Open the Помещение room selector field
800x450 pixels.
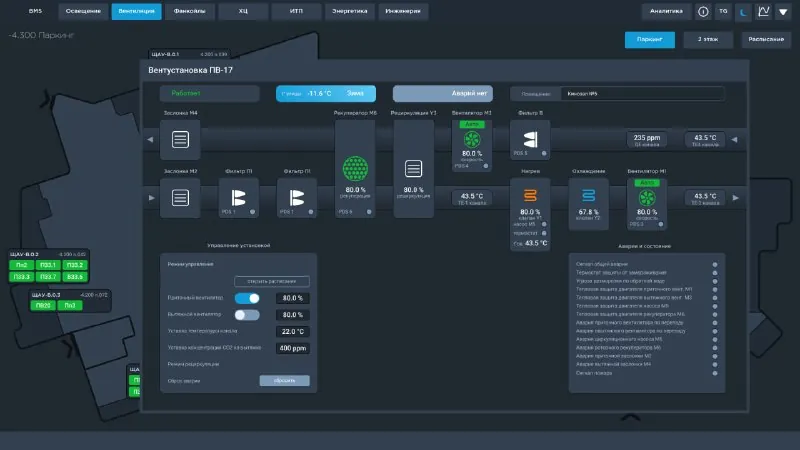tap(642, 94)
